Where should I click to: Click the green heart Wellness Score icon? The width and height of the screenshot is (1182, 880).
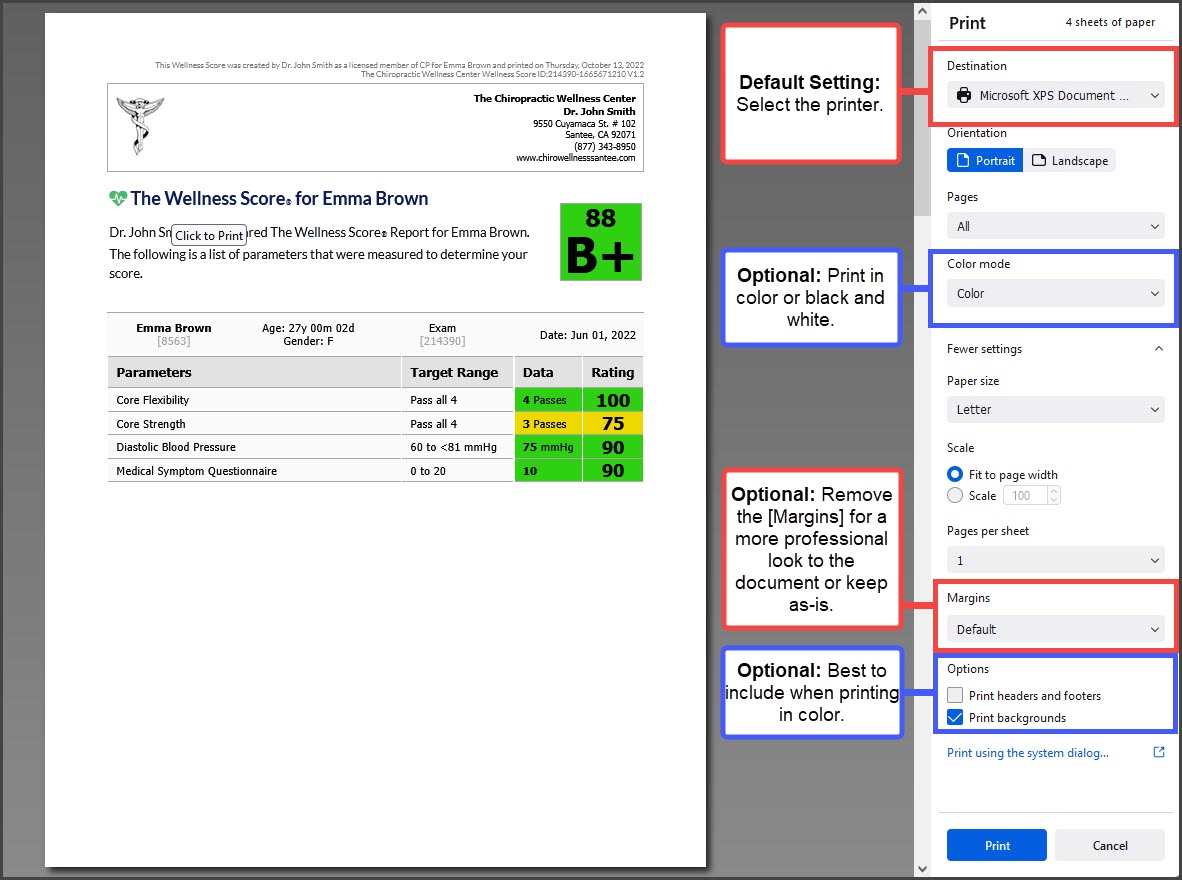click(x=118, y=198)
